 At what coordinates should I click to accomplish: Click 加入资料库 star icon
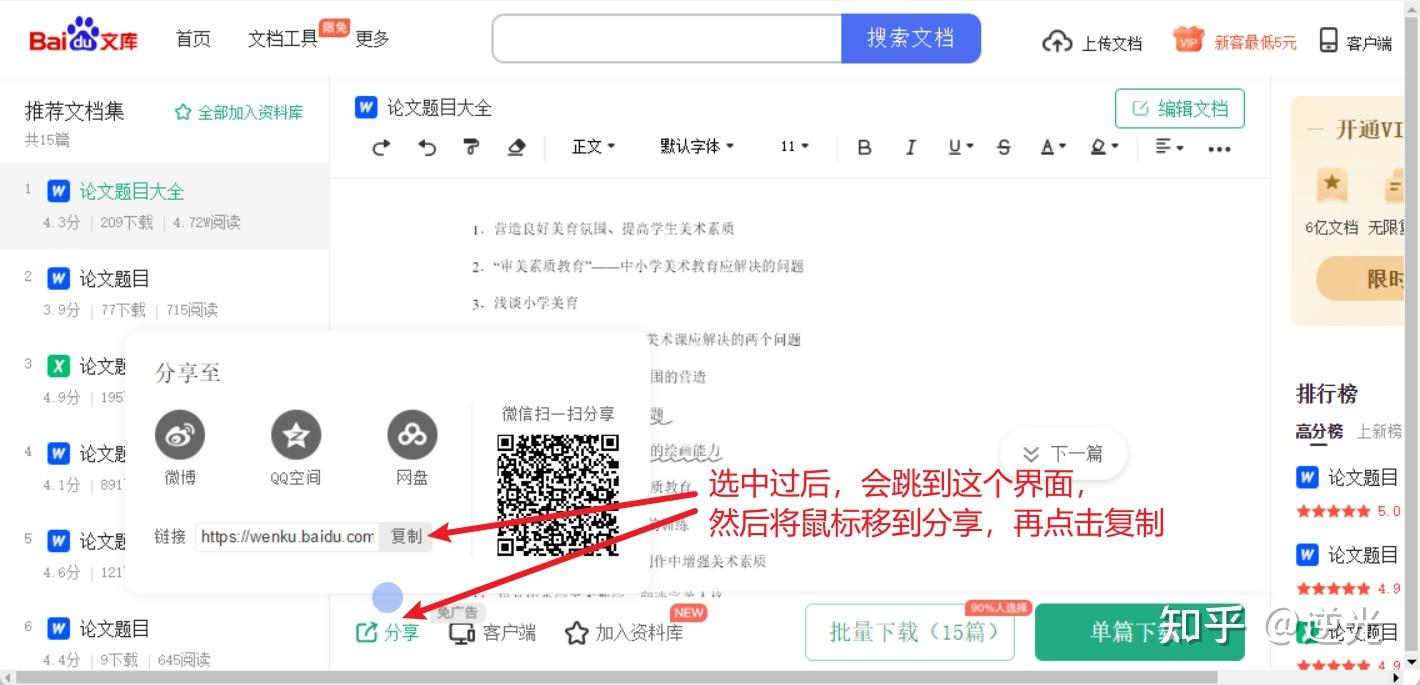click(x=576, y=632)
